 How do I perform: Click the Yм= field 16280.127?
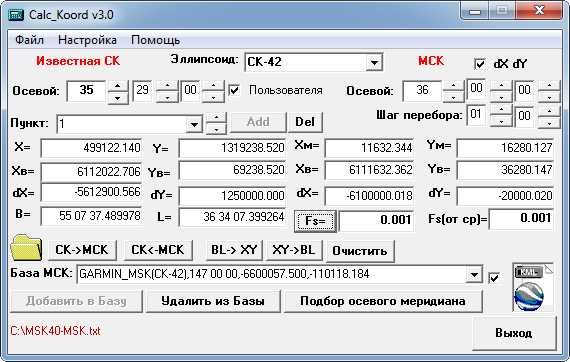(505, 148)
